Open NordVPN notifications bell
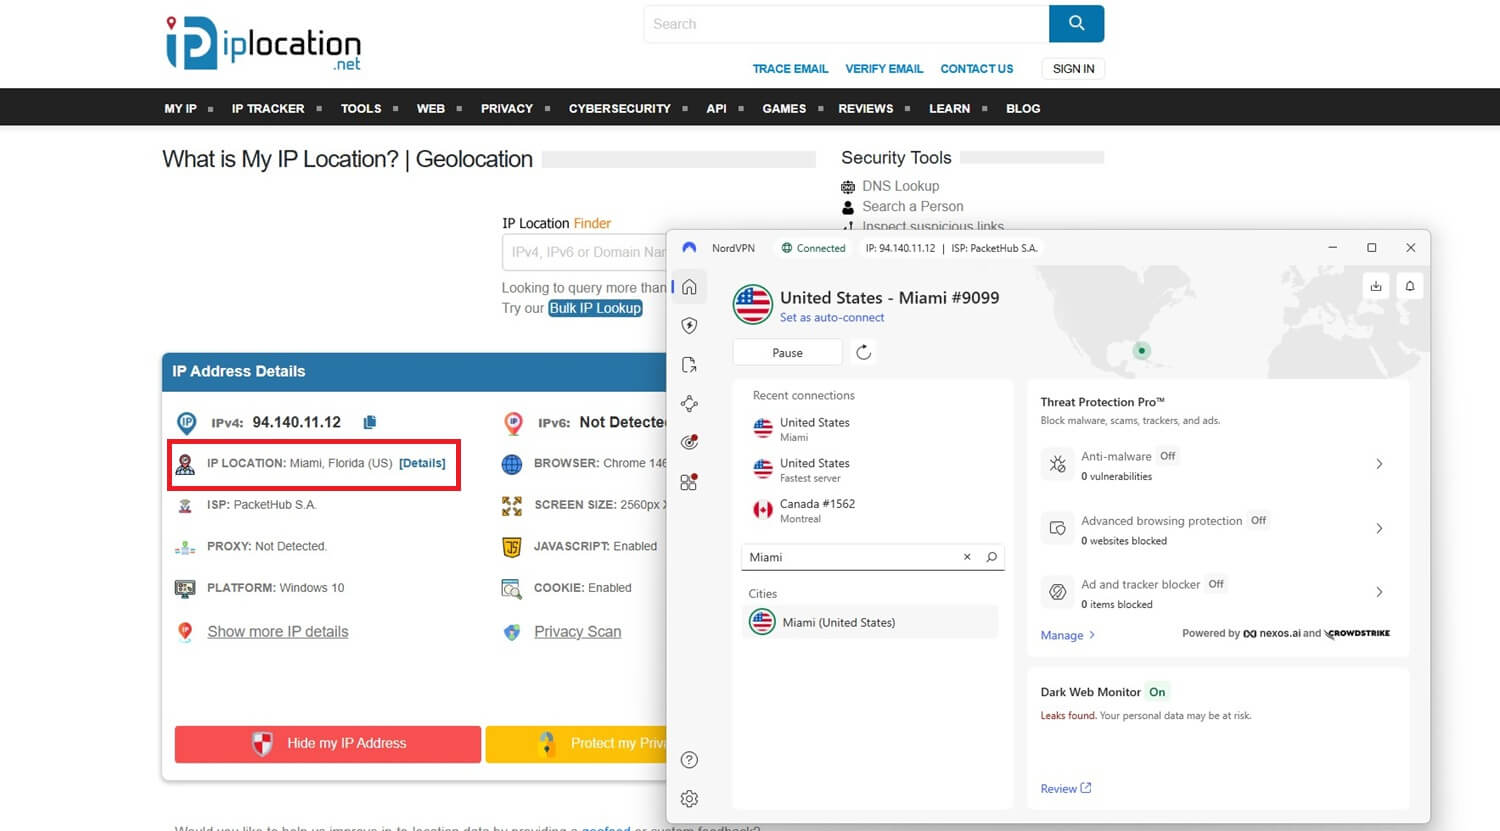The width and height of the screenshot is (1500, 831). tap(1410, 286)
